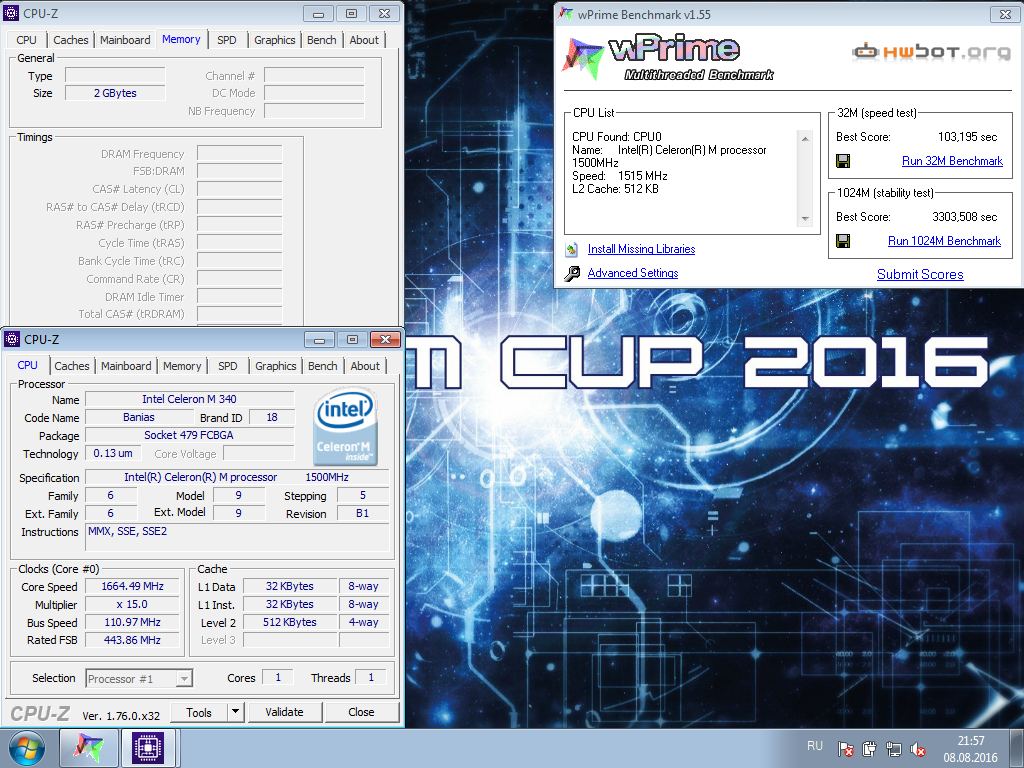This screenshot has height=768, width=1024.
Task: Click the Bus Speed value 110.97 MHz
Action: 133,622
